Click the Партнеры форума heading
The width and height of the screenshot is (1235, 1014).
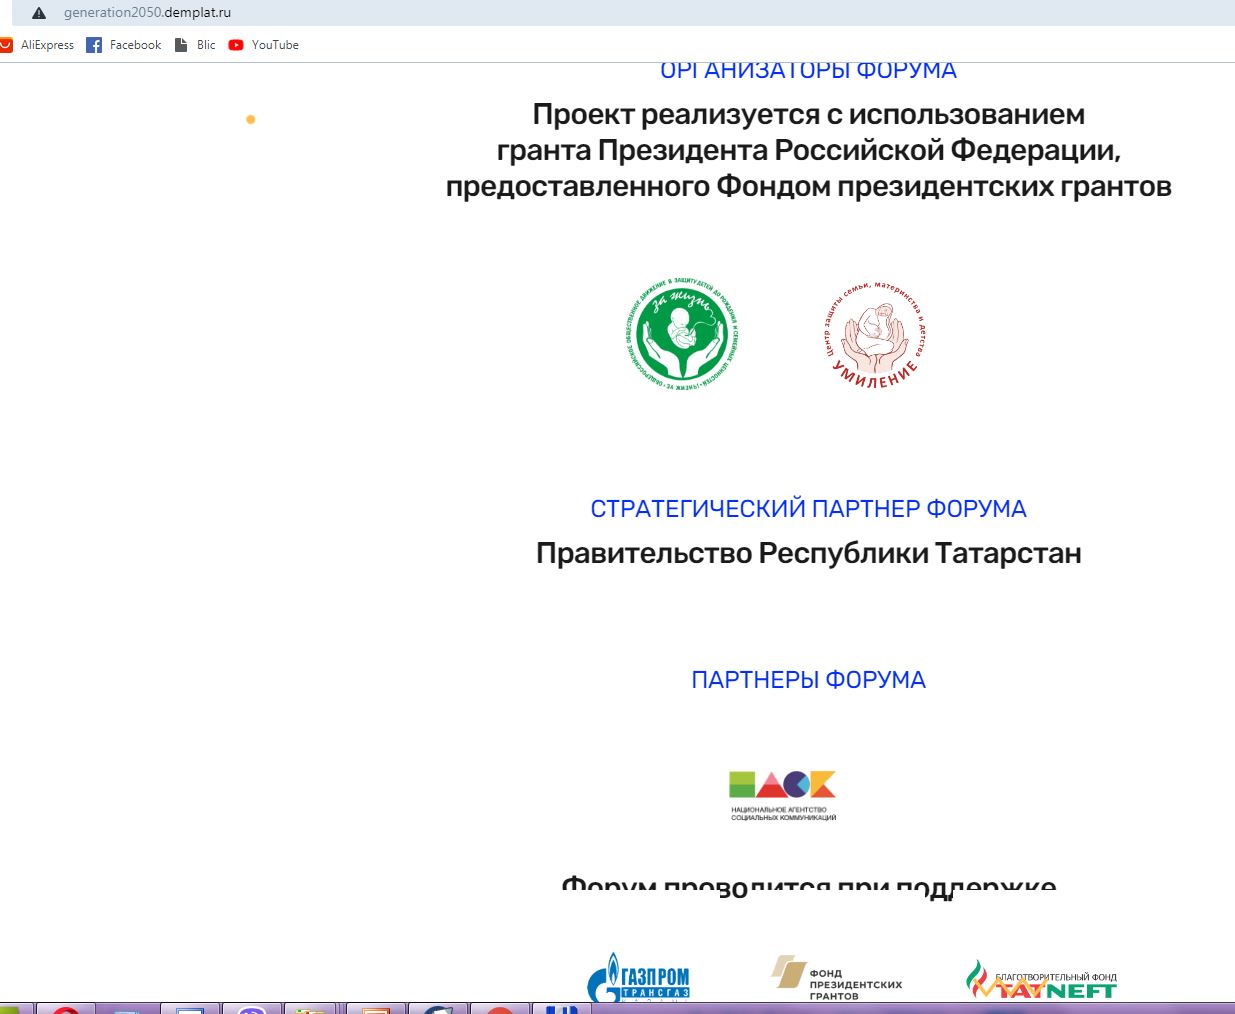(808, 680)
